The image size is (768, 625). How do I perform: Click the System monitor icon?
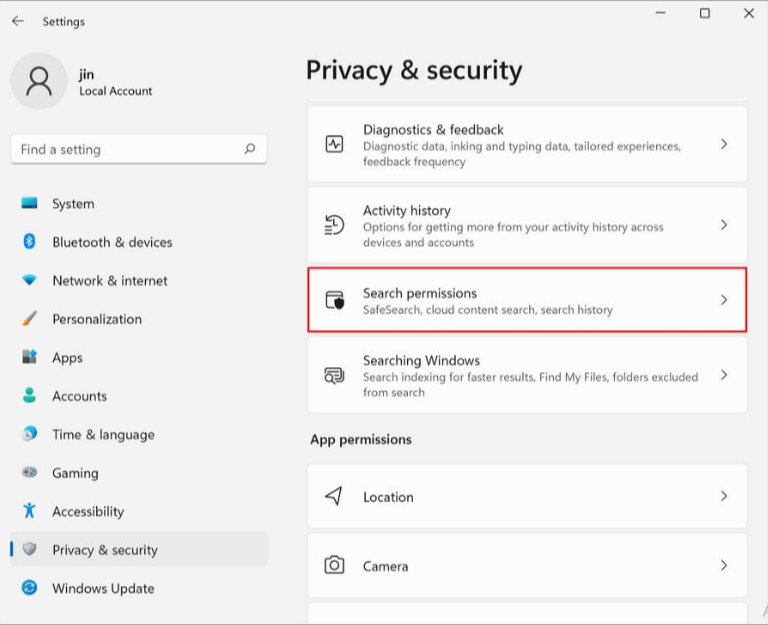(29, 203)
